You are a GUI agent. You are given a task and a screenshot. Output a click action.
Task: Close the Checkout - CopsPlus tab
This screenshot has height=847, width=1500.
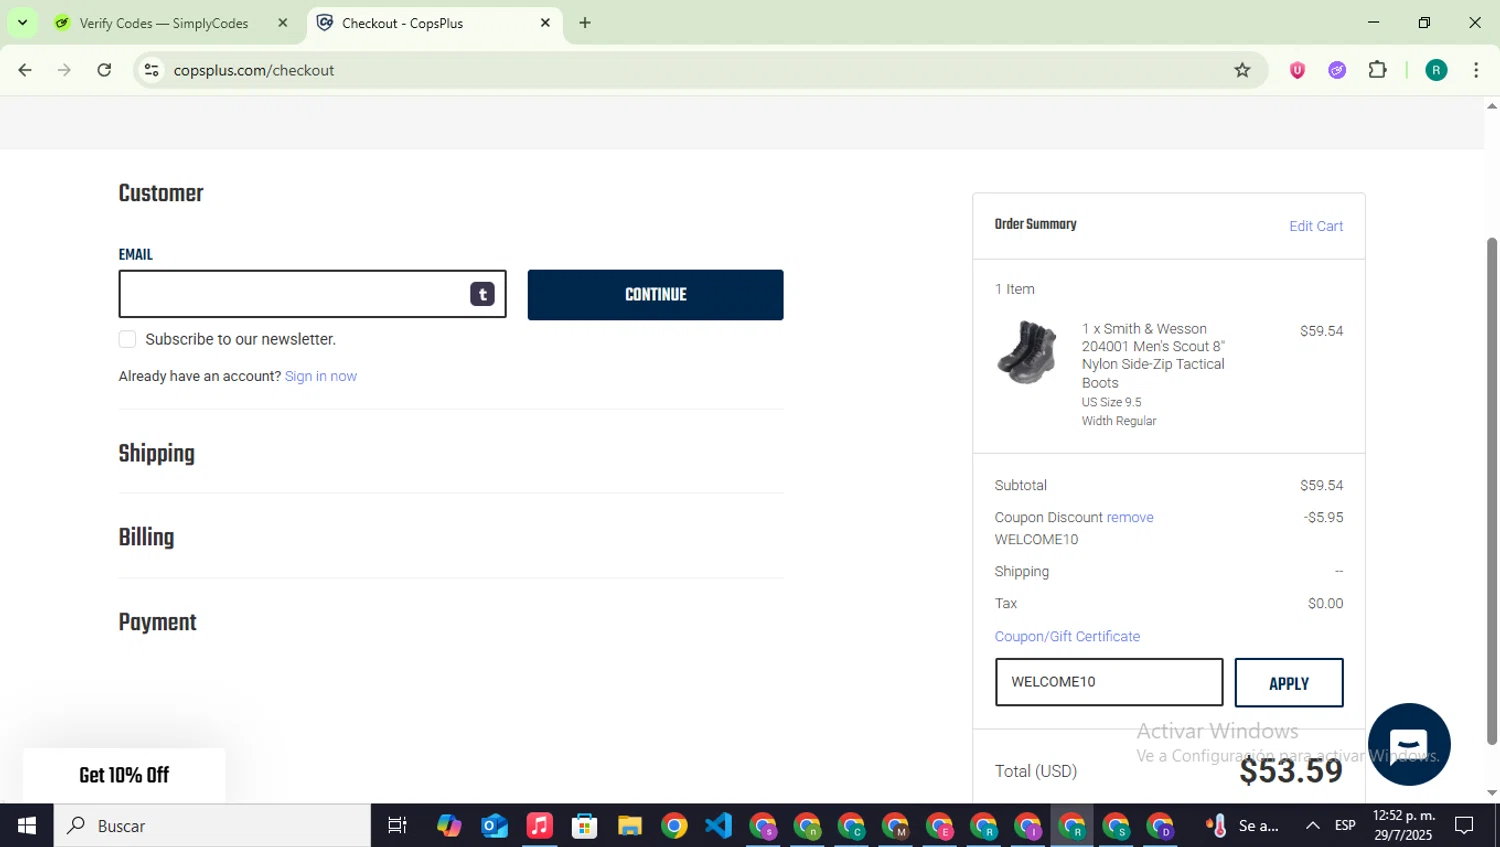[545, 23]
